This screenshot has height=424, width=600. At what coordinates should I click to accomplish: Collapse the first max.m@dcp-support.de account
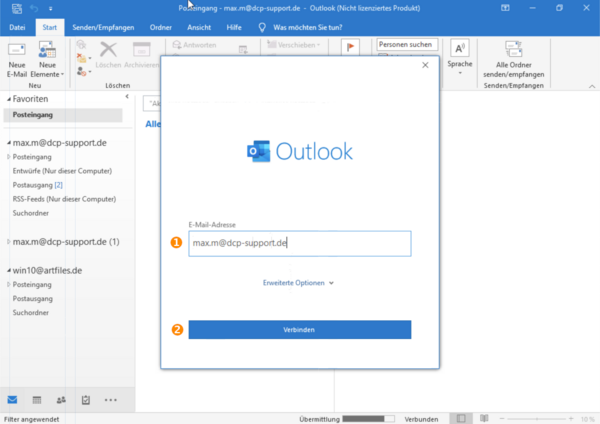9,143
